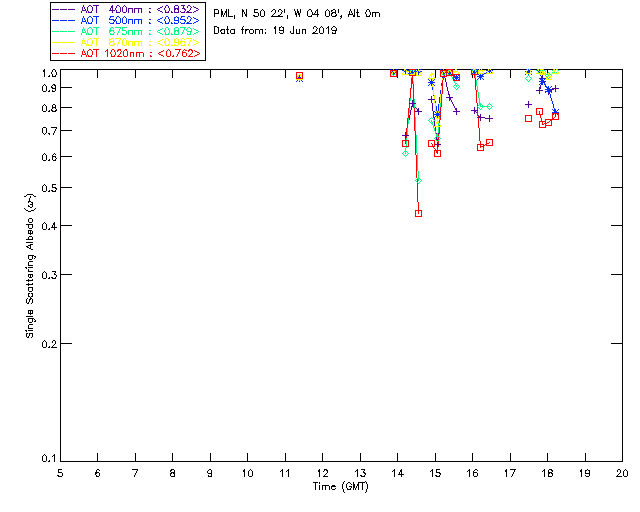This screenshot has width=640, height=512.
Task: Click the lowest red square data point
Action: (x=418, y=213)
